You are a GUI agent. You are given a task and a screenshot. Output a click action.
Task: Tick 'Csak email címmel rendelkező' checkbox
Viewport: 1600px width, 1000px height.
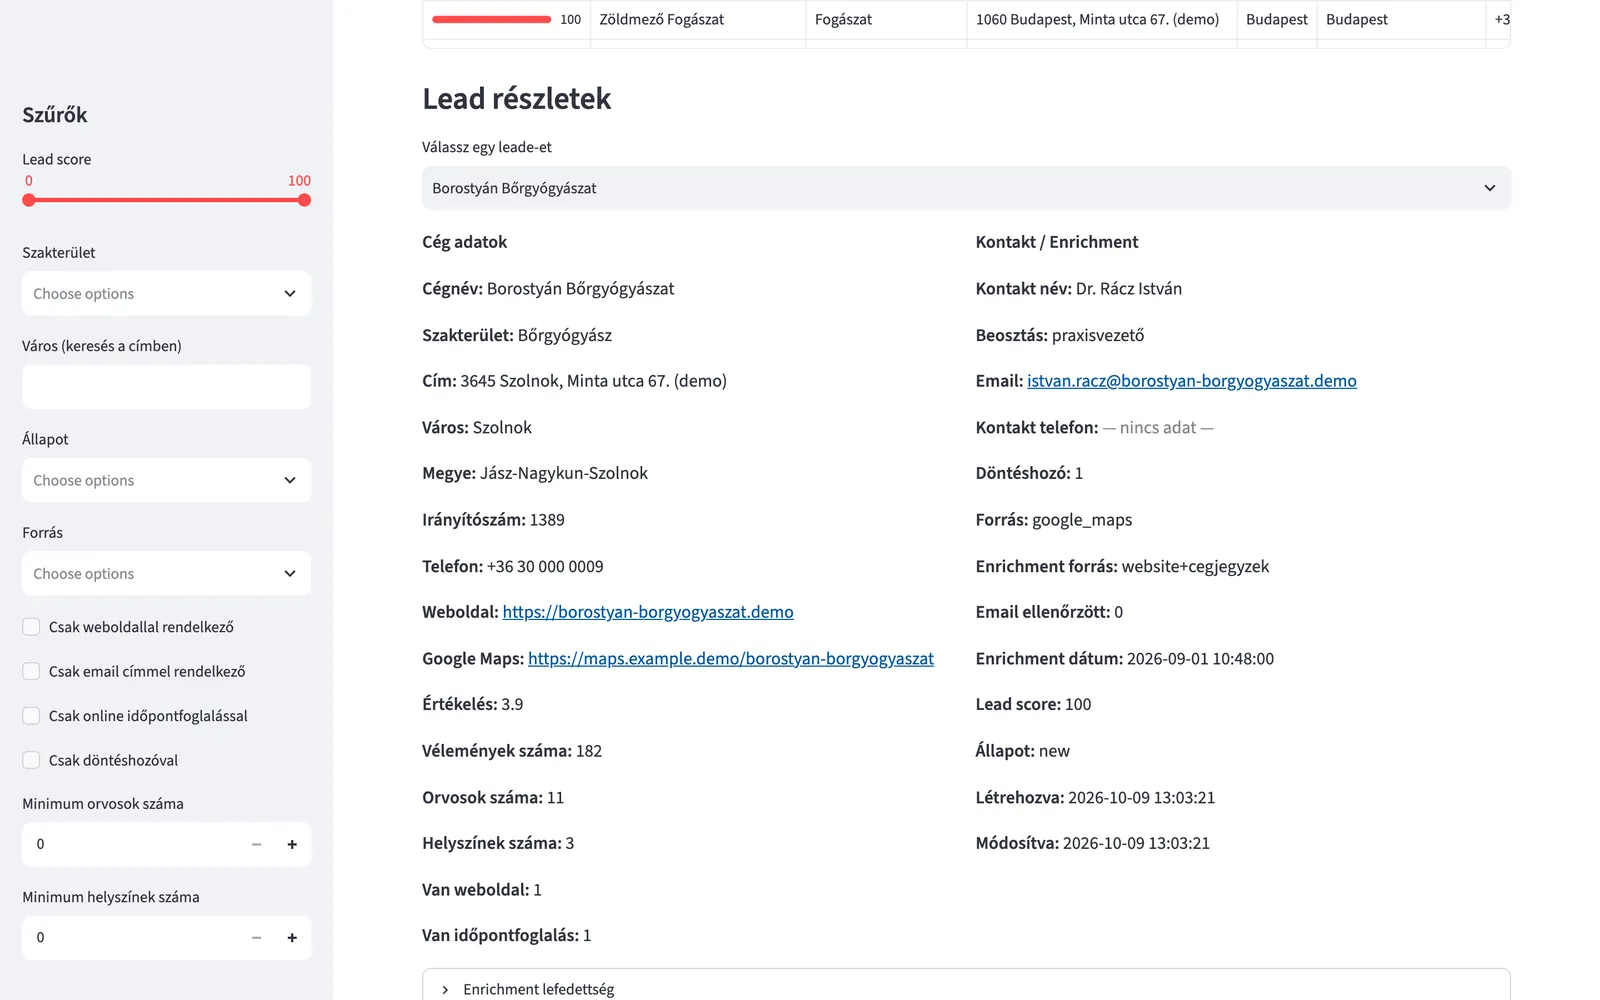click(x=31, y=671)
